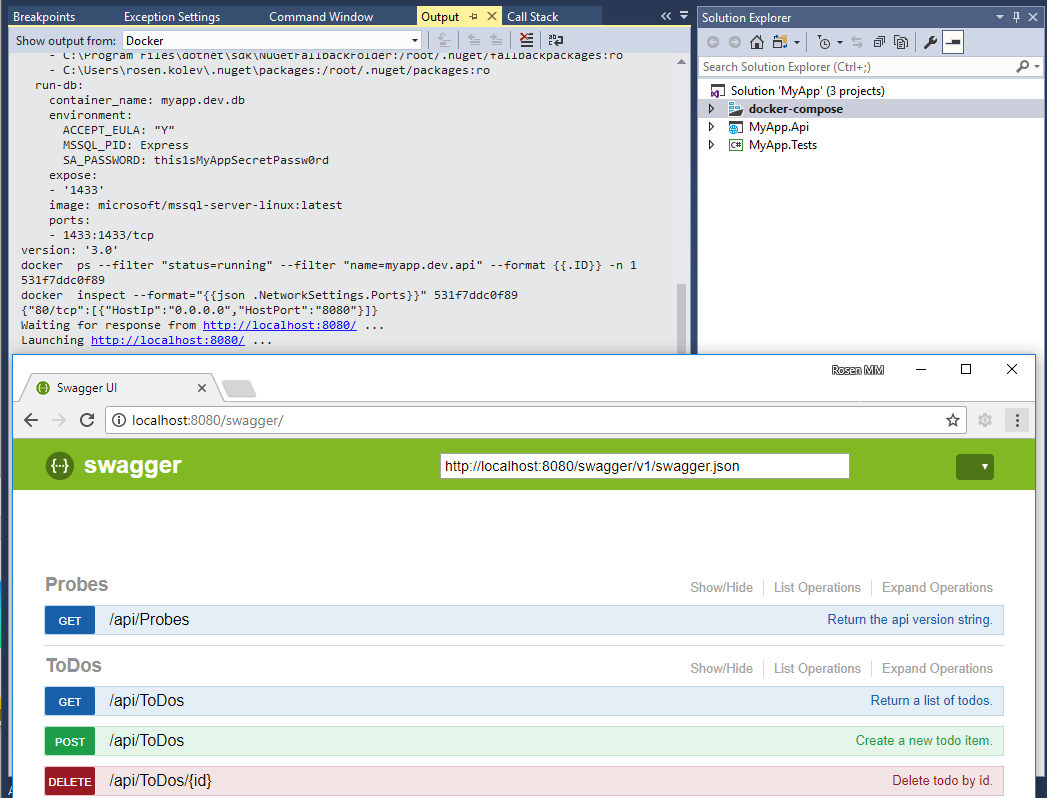The image size is (1047, 798).
Task: Clear all output in the Output window
Action: [527, 40]
